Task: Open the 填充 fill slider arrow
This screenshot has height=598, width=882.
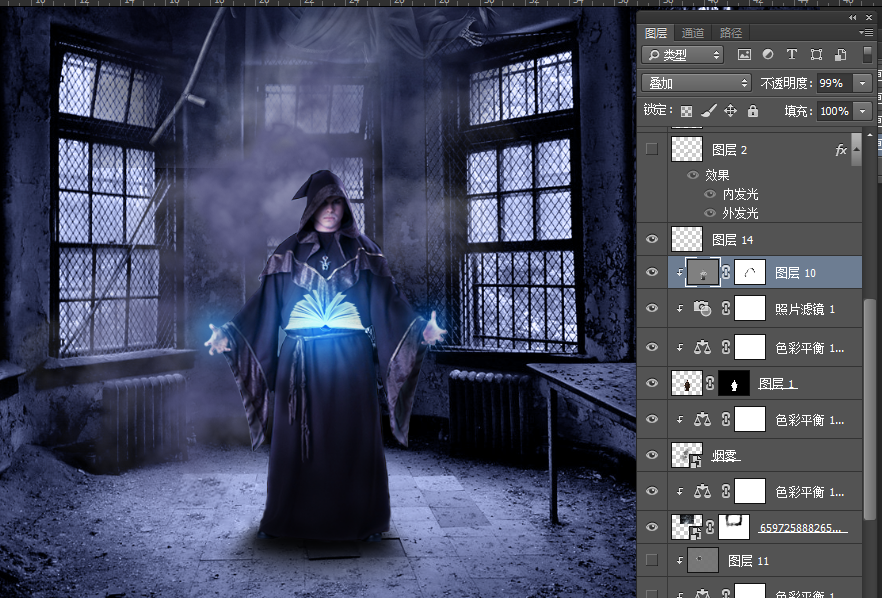Action: pos(862,111)
